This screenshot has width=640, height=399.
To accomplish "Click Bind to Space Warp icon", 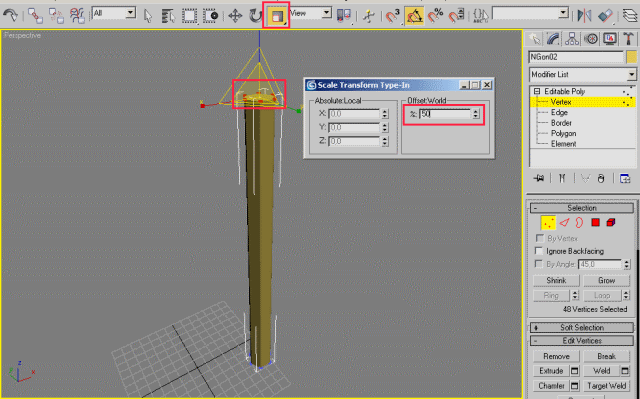I will 77,16.
